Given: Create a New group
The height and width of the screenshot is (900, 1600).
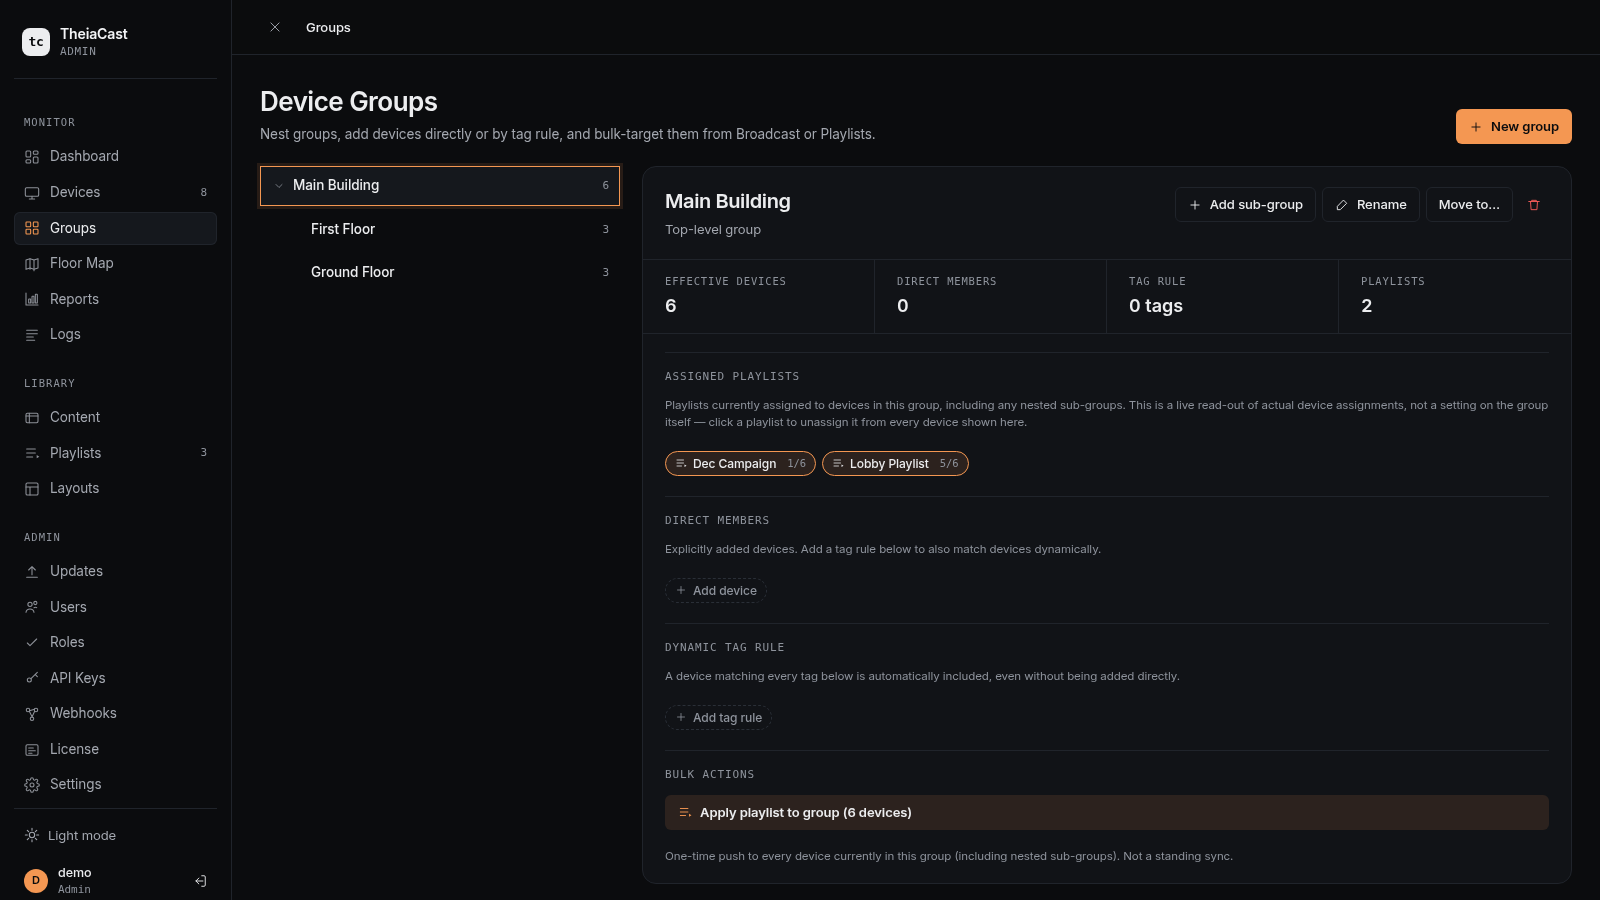Looking at the screenshot, I should (x=1514, y=126).
